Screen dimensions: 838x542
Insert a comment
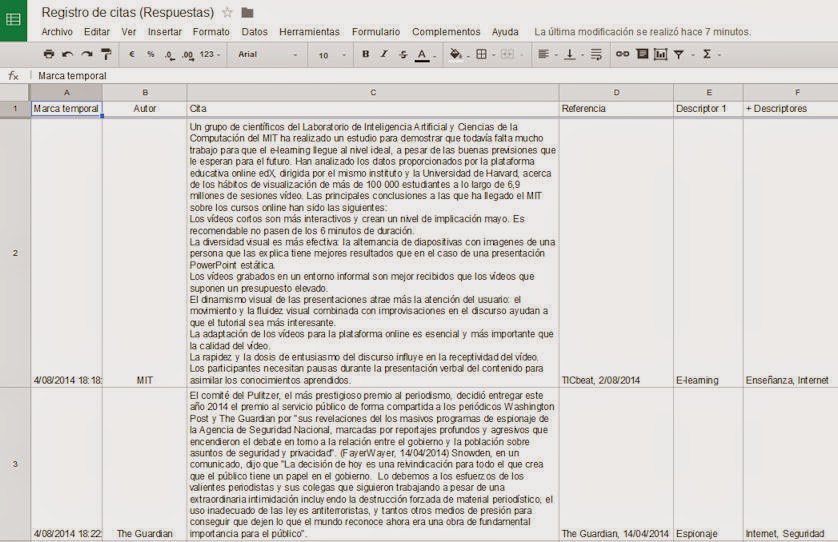[x=642, y=54]
